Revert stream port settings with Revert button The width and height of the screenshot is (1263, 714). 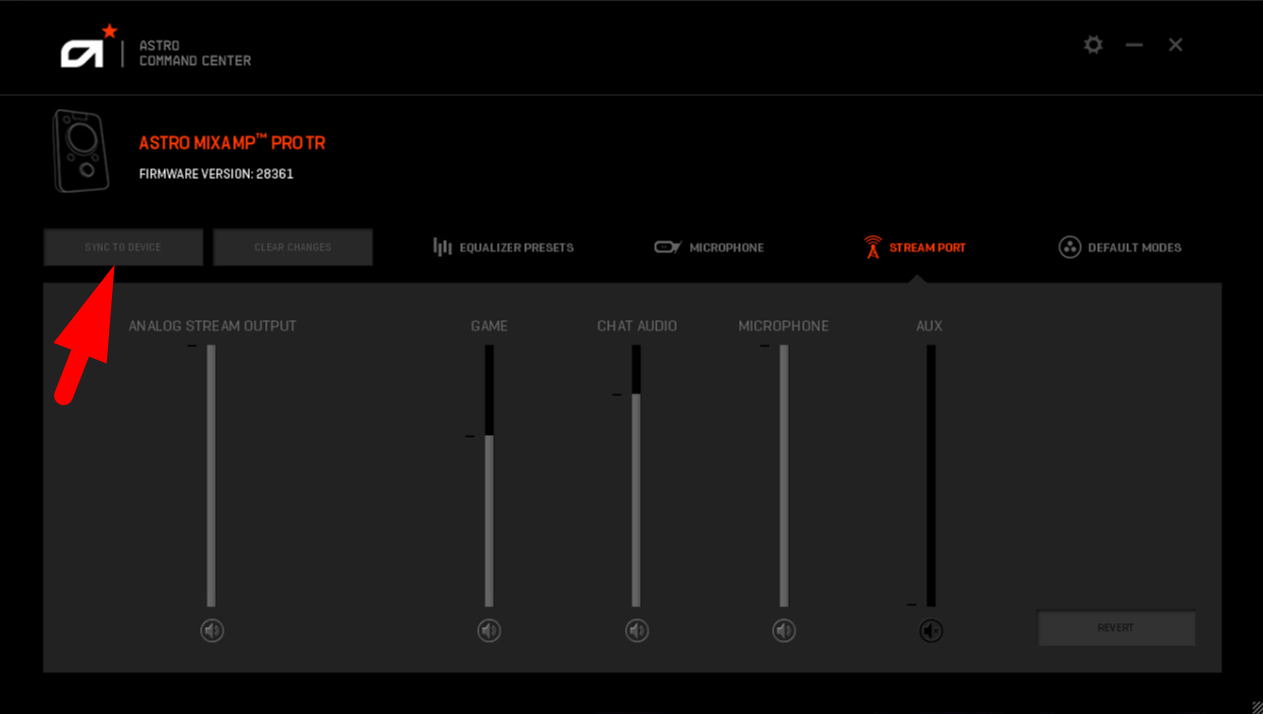coord(1116,628)
